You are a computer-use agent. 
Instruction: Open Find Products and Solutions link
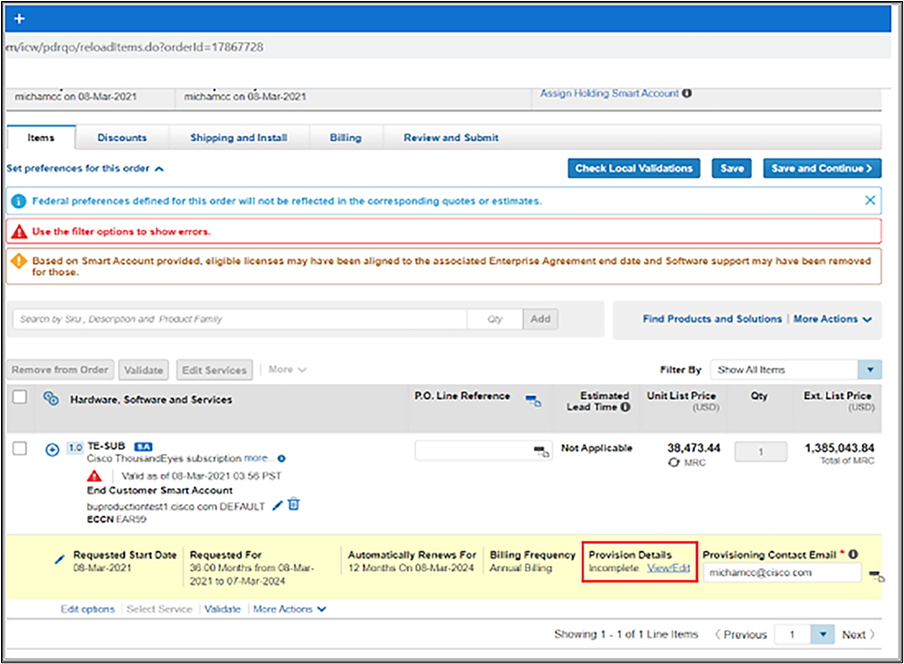coord(712,319)
